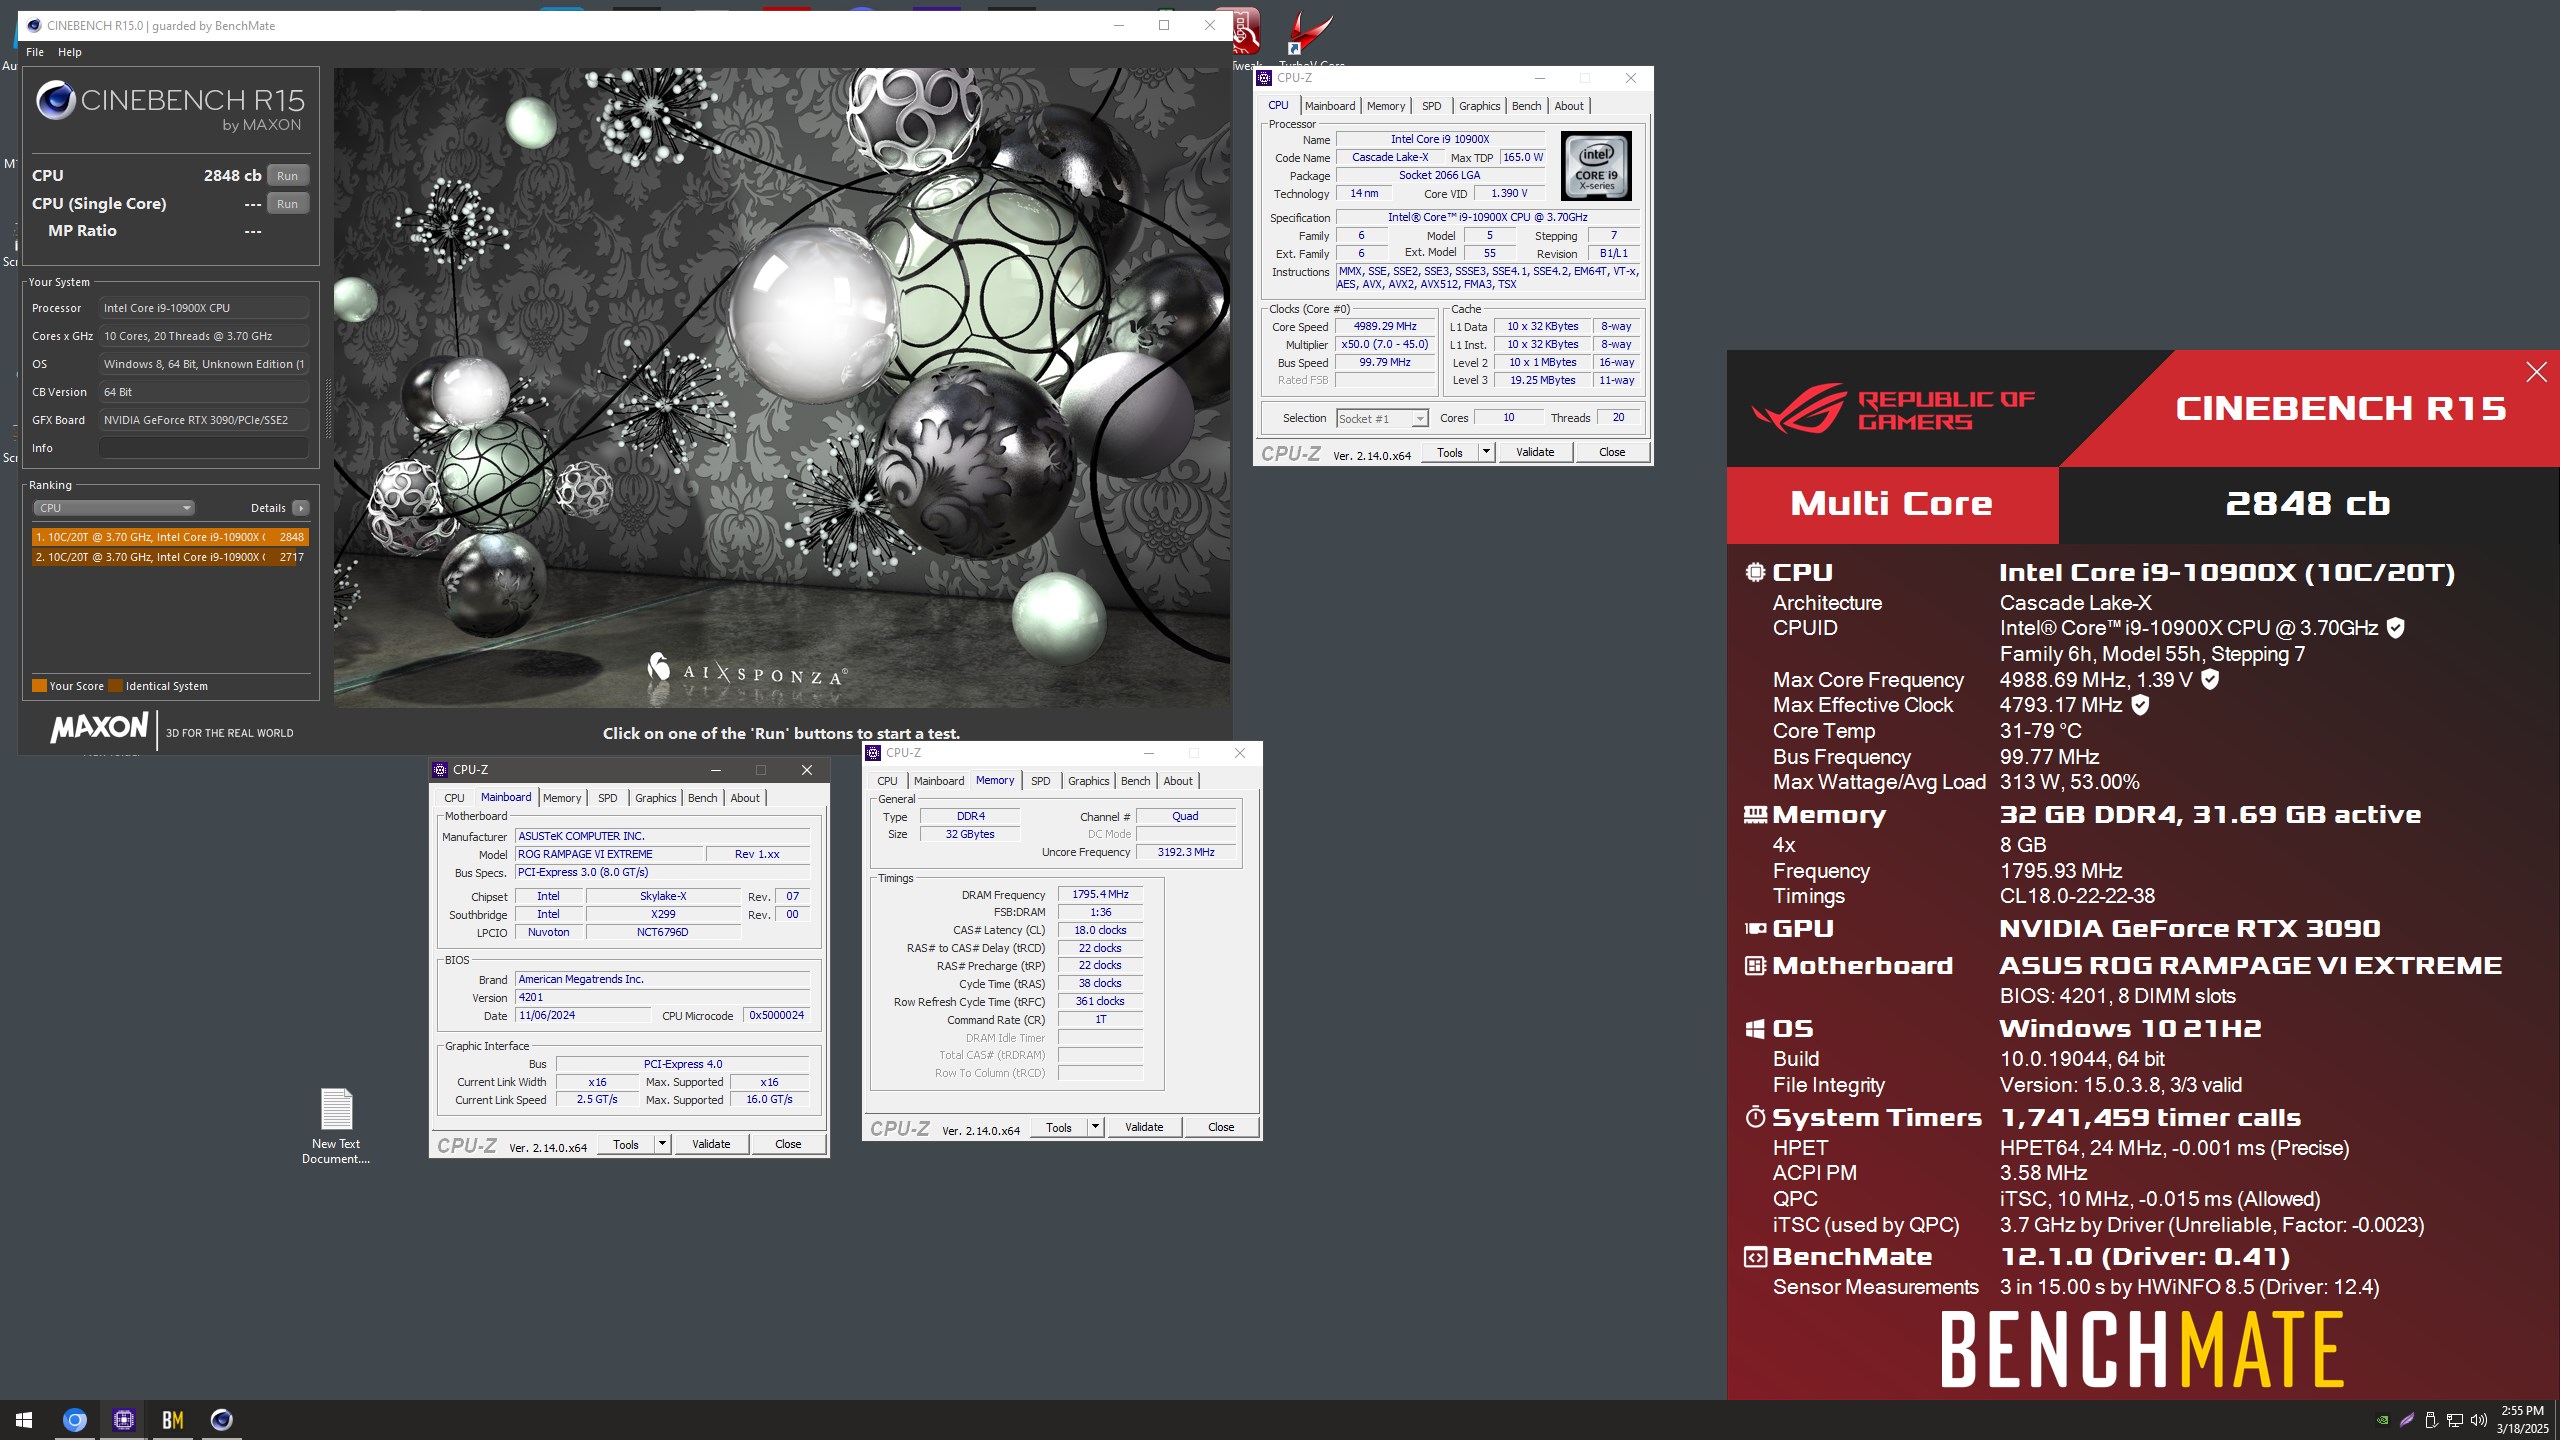Select ranking entry with score 2848

(170, 537)
